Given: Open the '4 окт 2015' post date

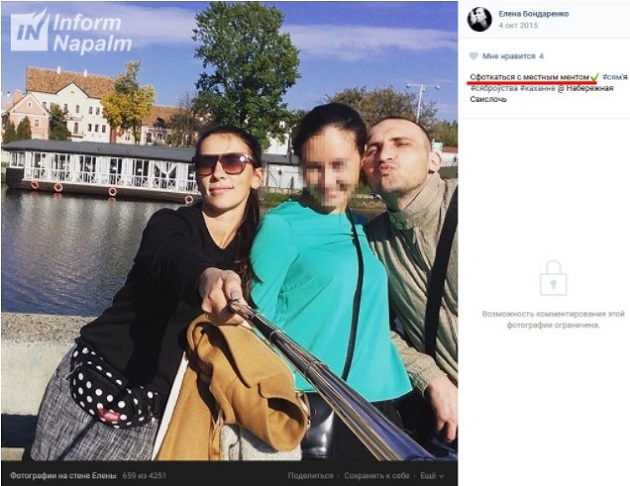Looking at the screenshot, I should tap(518, 25).
